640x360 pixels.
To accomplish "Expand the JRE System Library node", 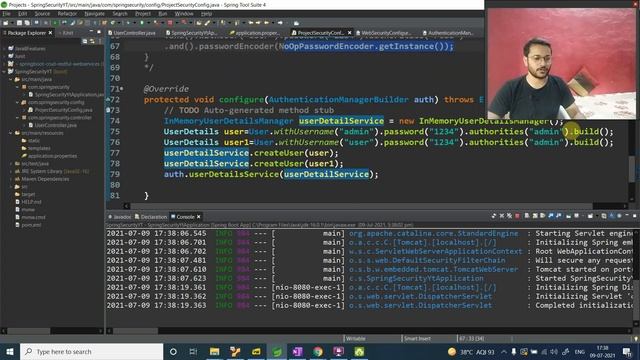I will click(11, 171).
